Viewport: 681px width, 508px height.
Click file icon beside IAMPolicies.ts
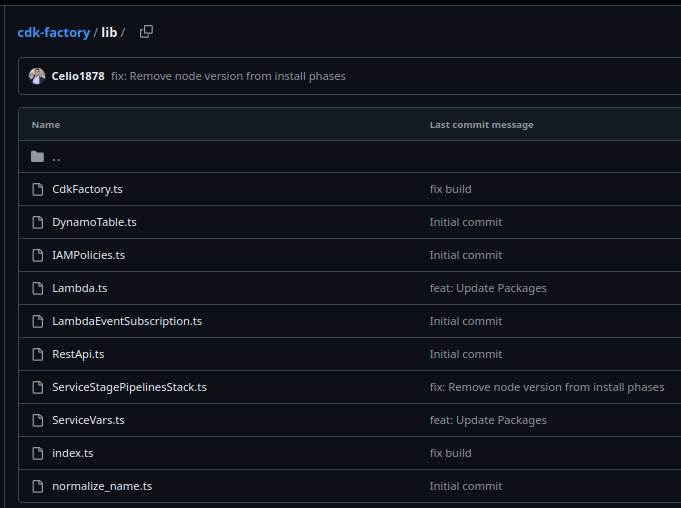tap(38, 255)
